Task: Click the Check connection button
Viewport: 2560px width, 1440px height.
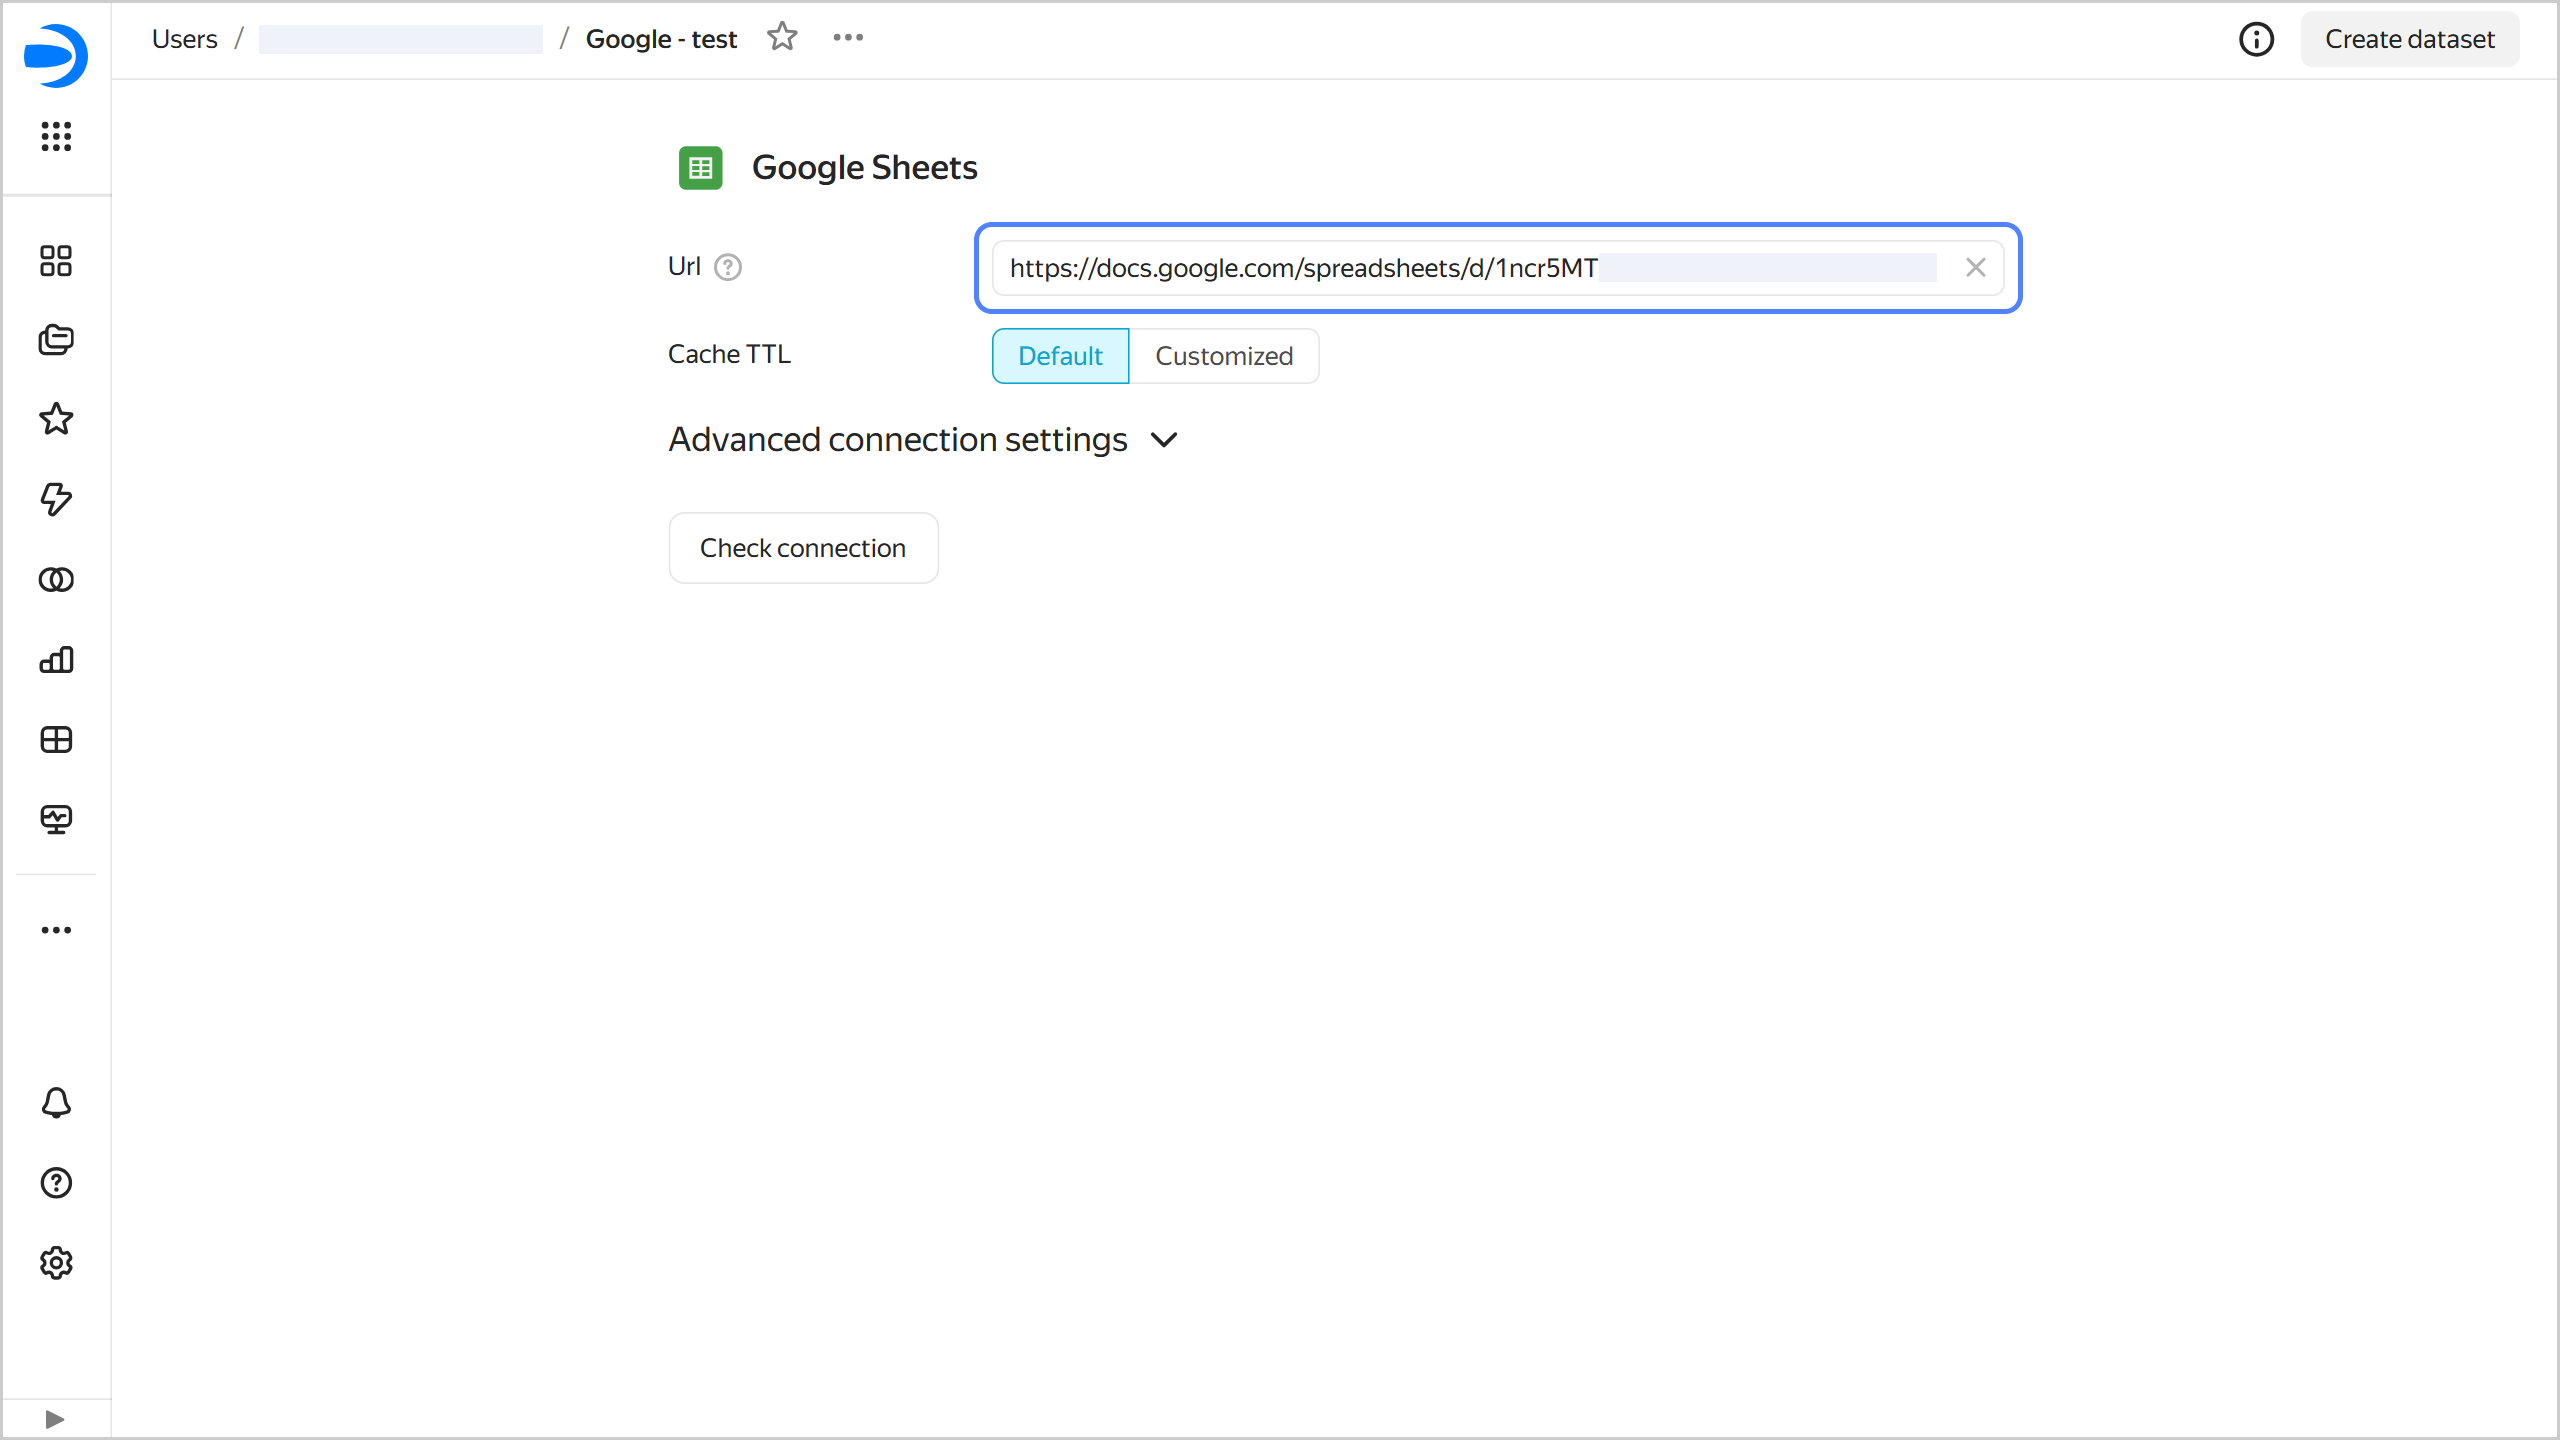Action: [803, 548]
